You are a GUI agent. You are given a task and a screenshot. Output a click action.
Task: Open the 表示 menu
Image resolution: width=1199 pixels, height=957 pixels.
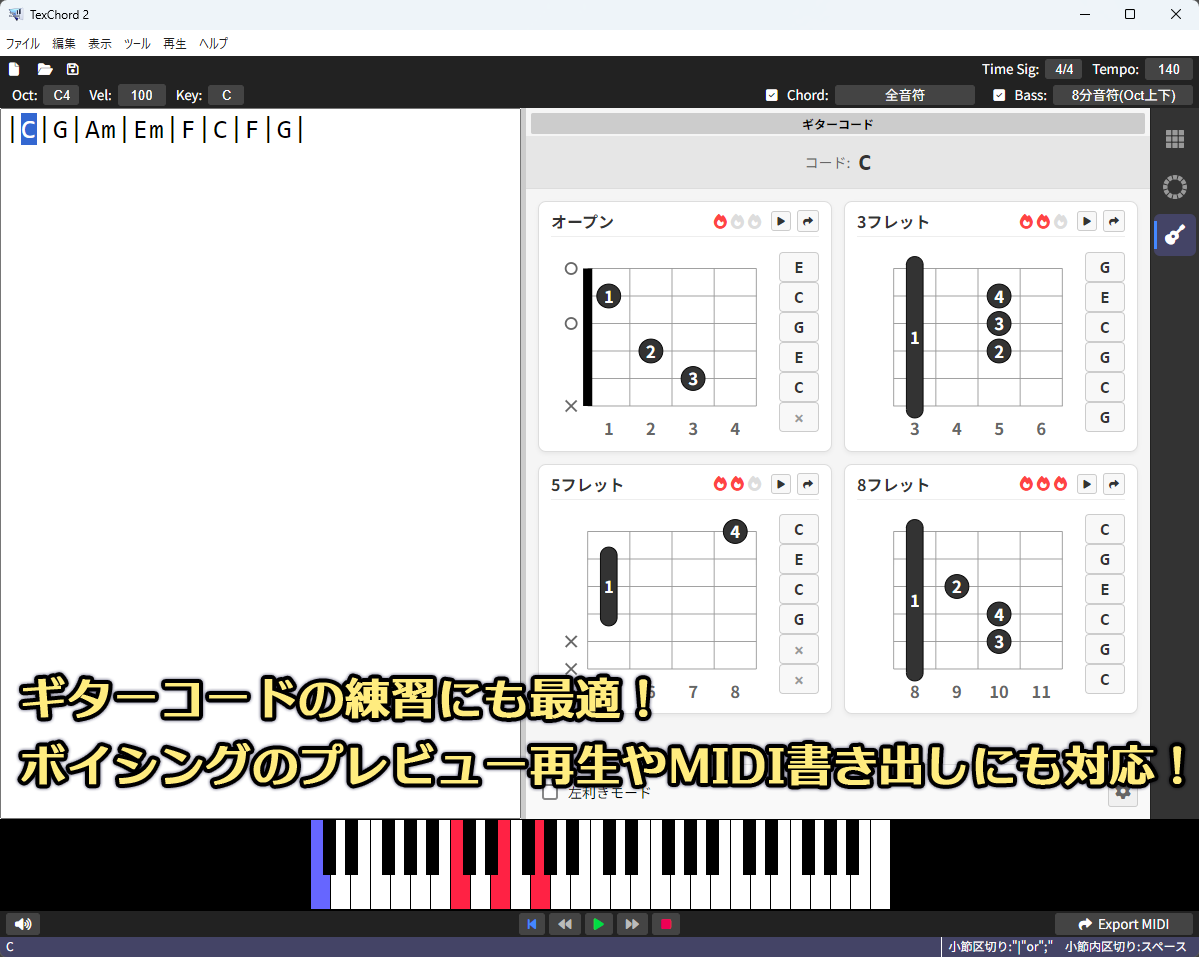[99, 44]
